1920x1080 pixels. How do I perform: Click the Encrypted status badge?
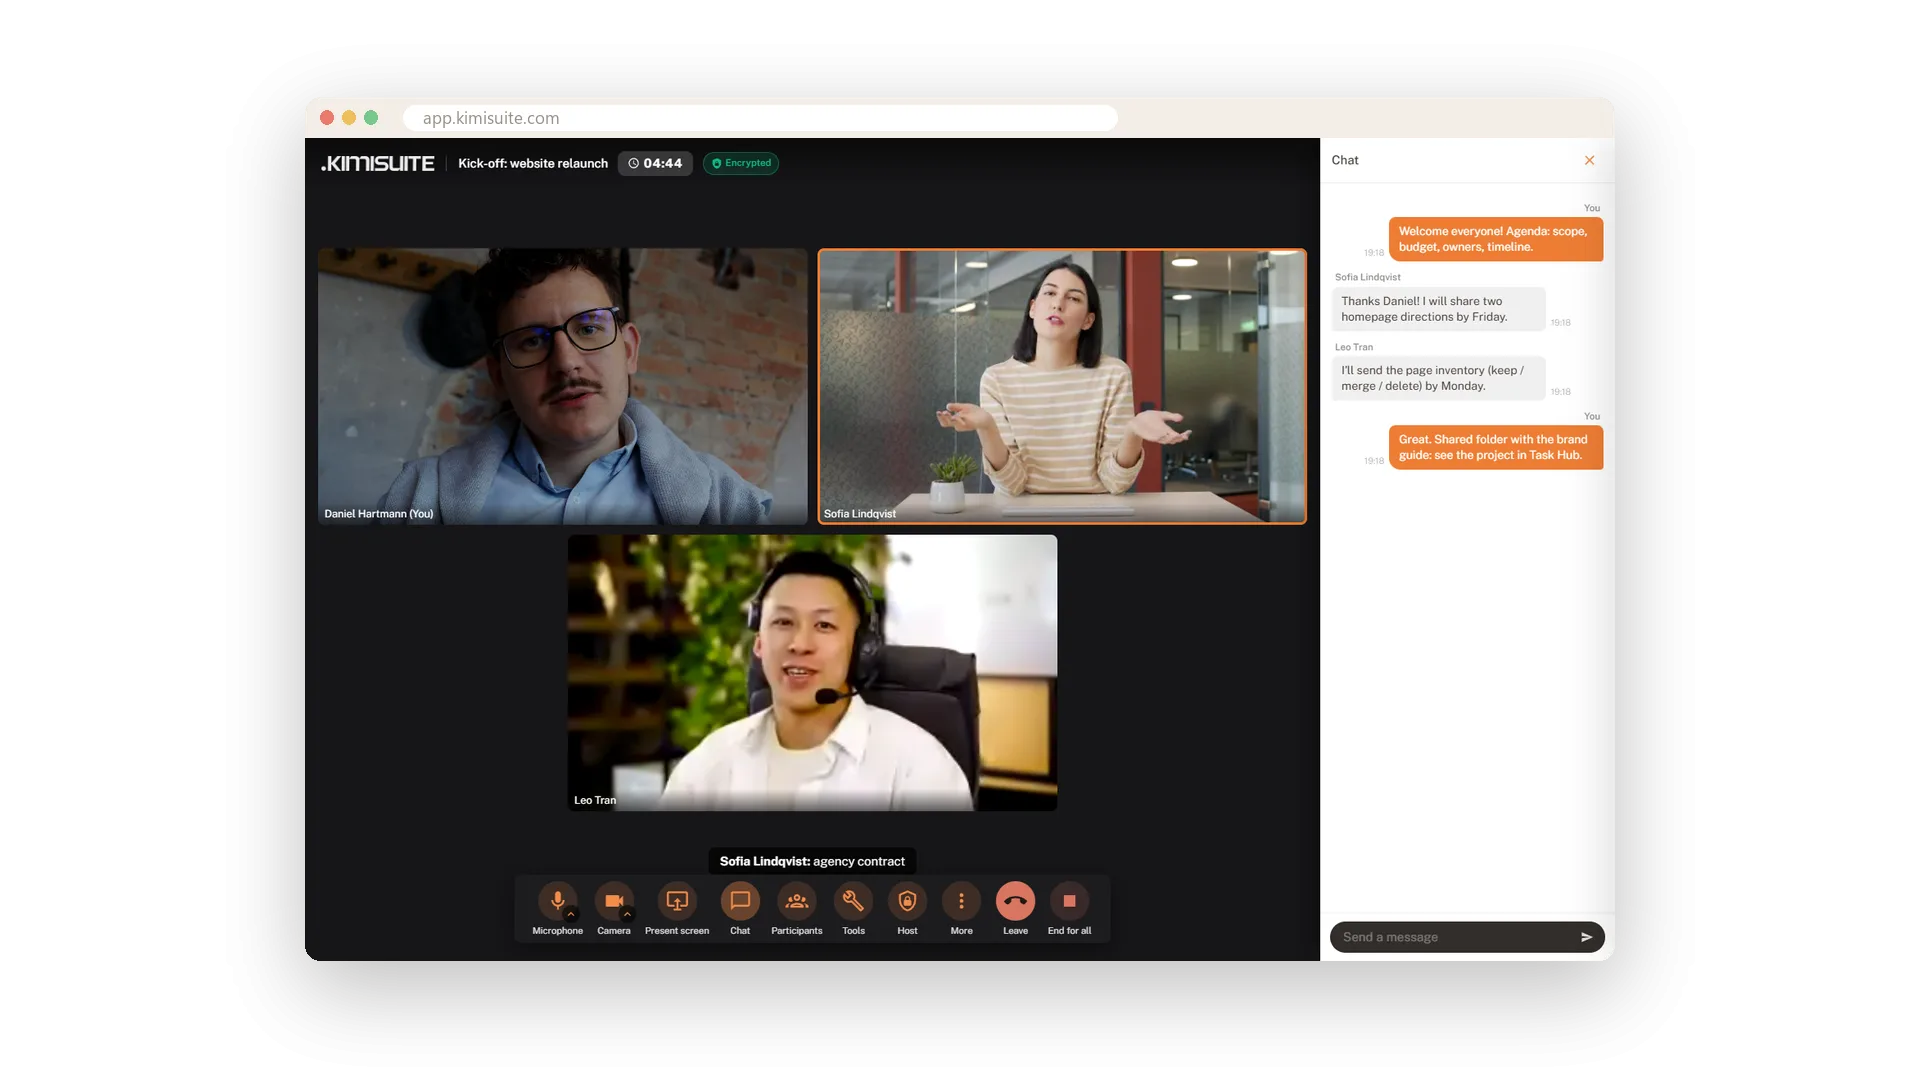[x=741, y=163]
